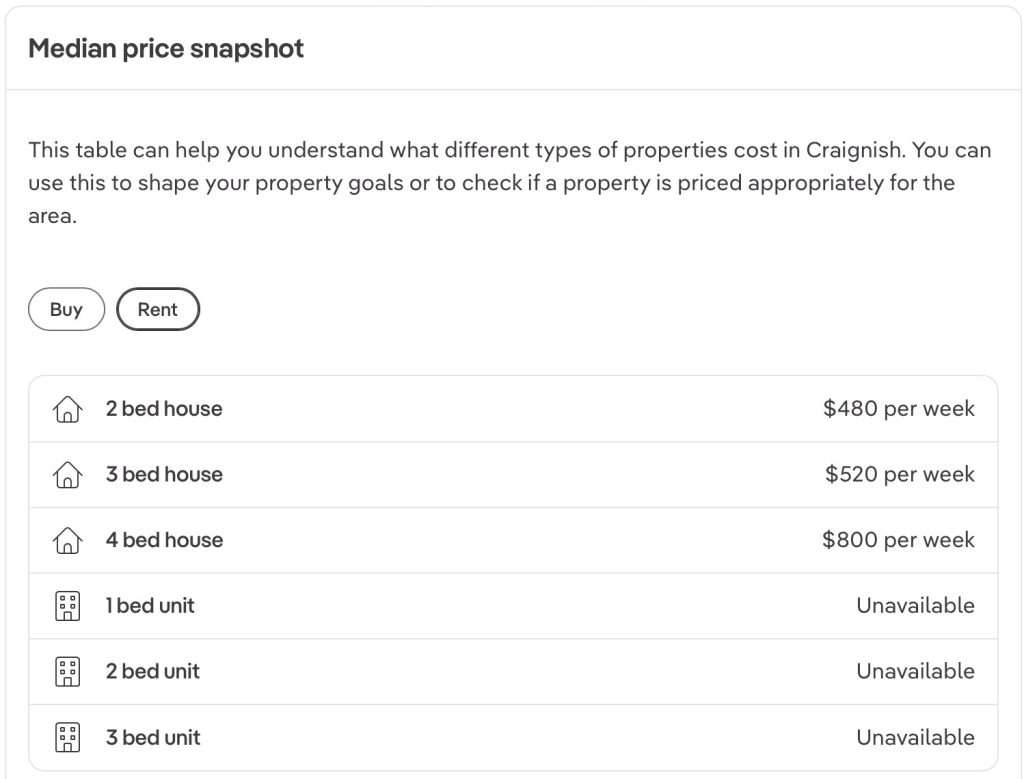Select the 1 bed unit label
Image resolution: width=1024 pixels, height=779 pixels.
click(x=150, y=606)
